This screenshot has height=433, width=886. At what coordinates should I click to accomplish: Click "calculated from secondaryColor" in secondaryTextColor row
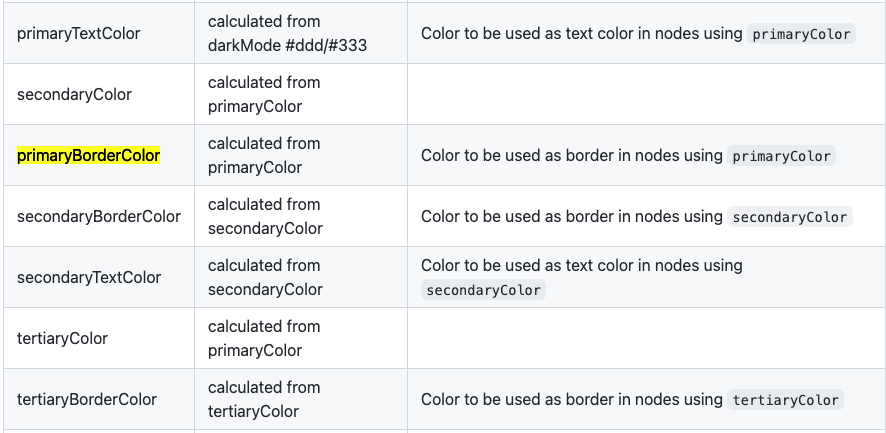click(x=265, y=277)
